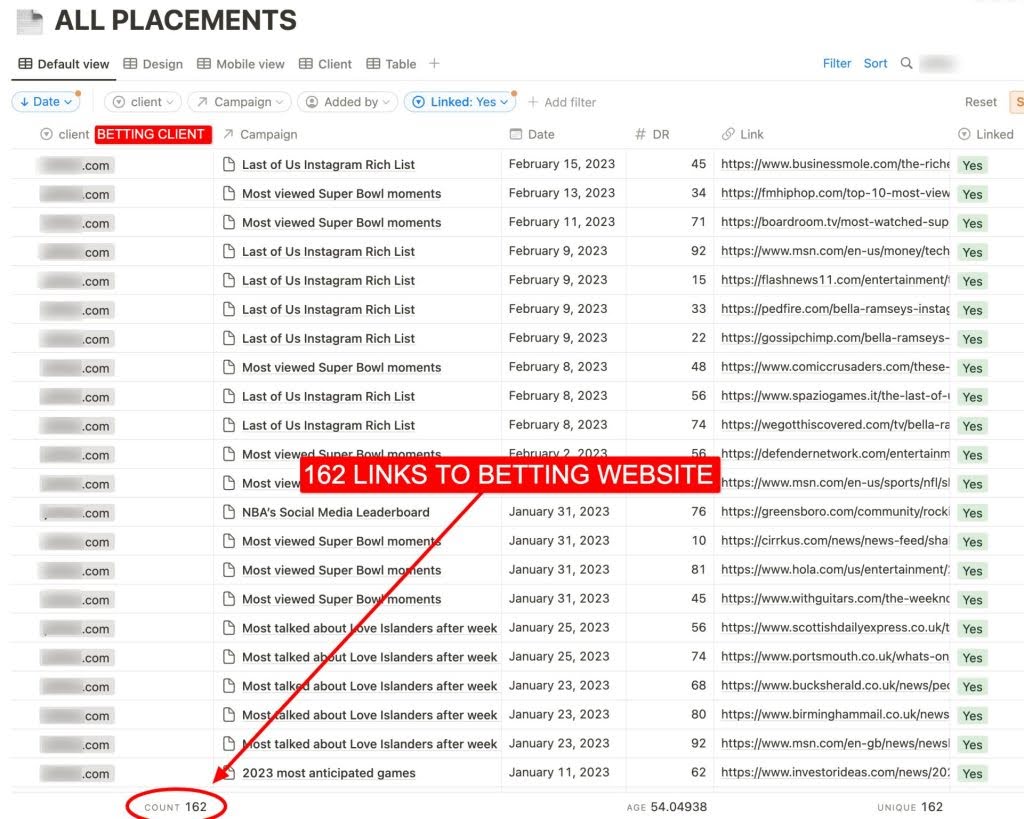
Task: Expand the client filter chip
Action: 142,102
